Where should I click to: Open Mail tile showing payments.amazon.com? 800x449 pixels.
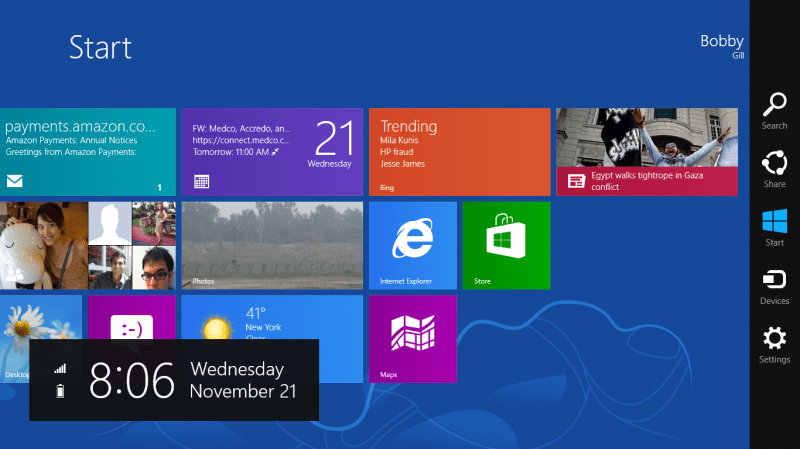88,152
